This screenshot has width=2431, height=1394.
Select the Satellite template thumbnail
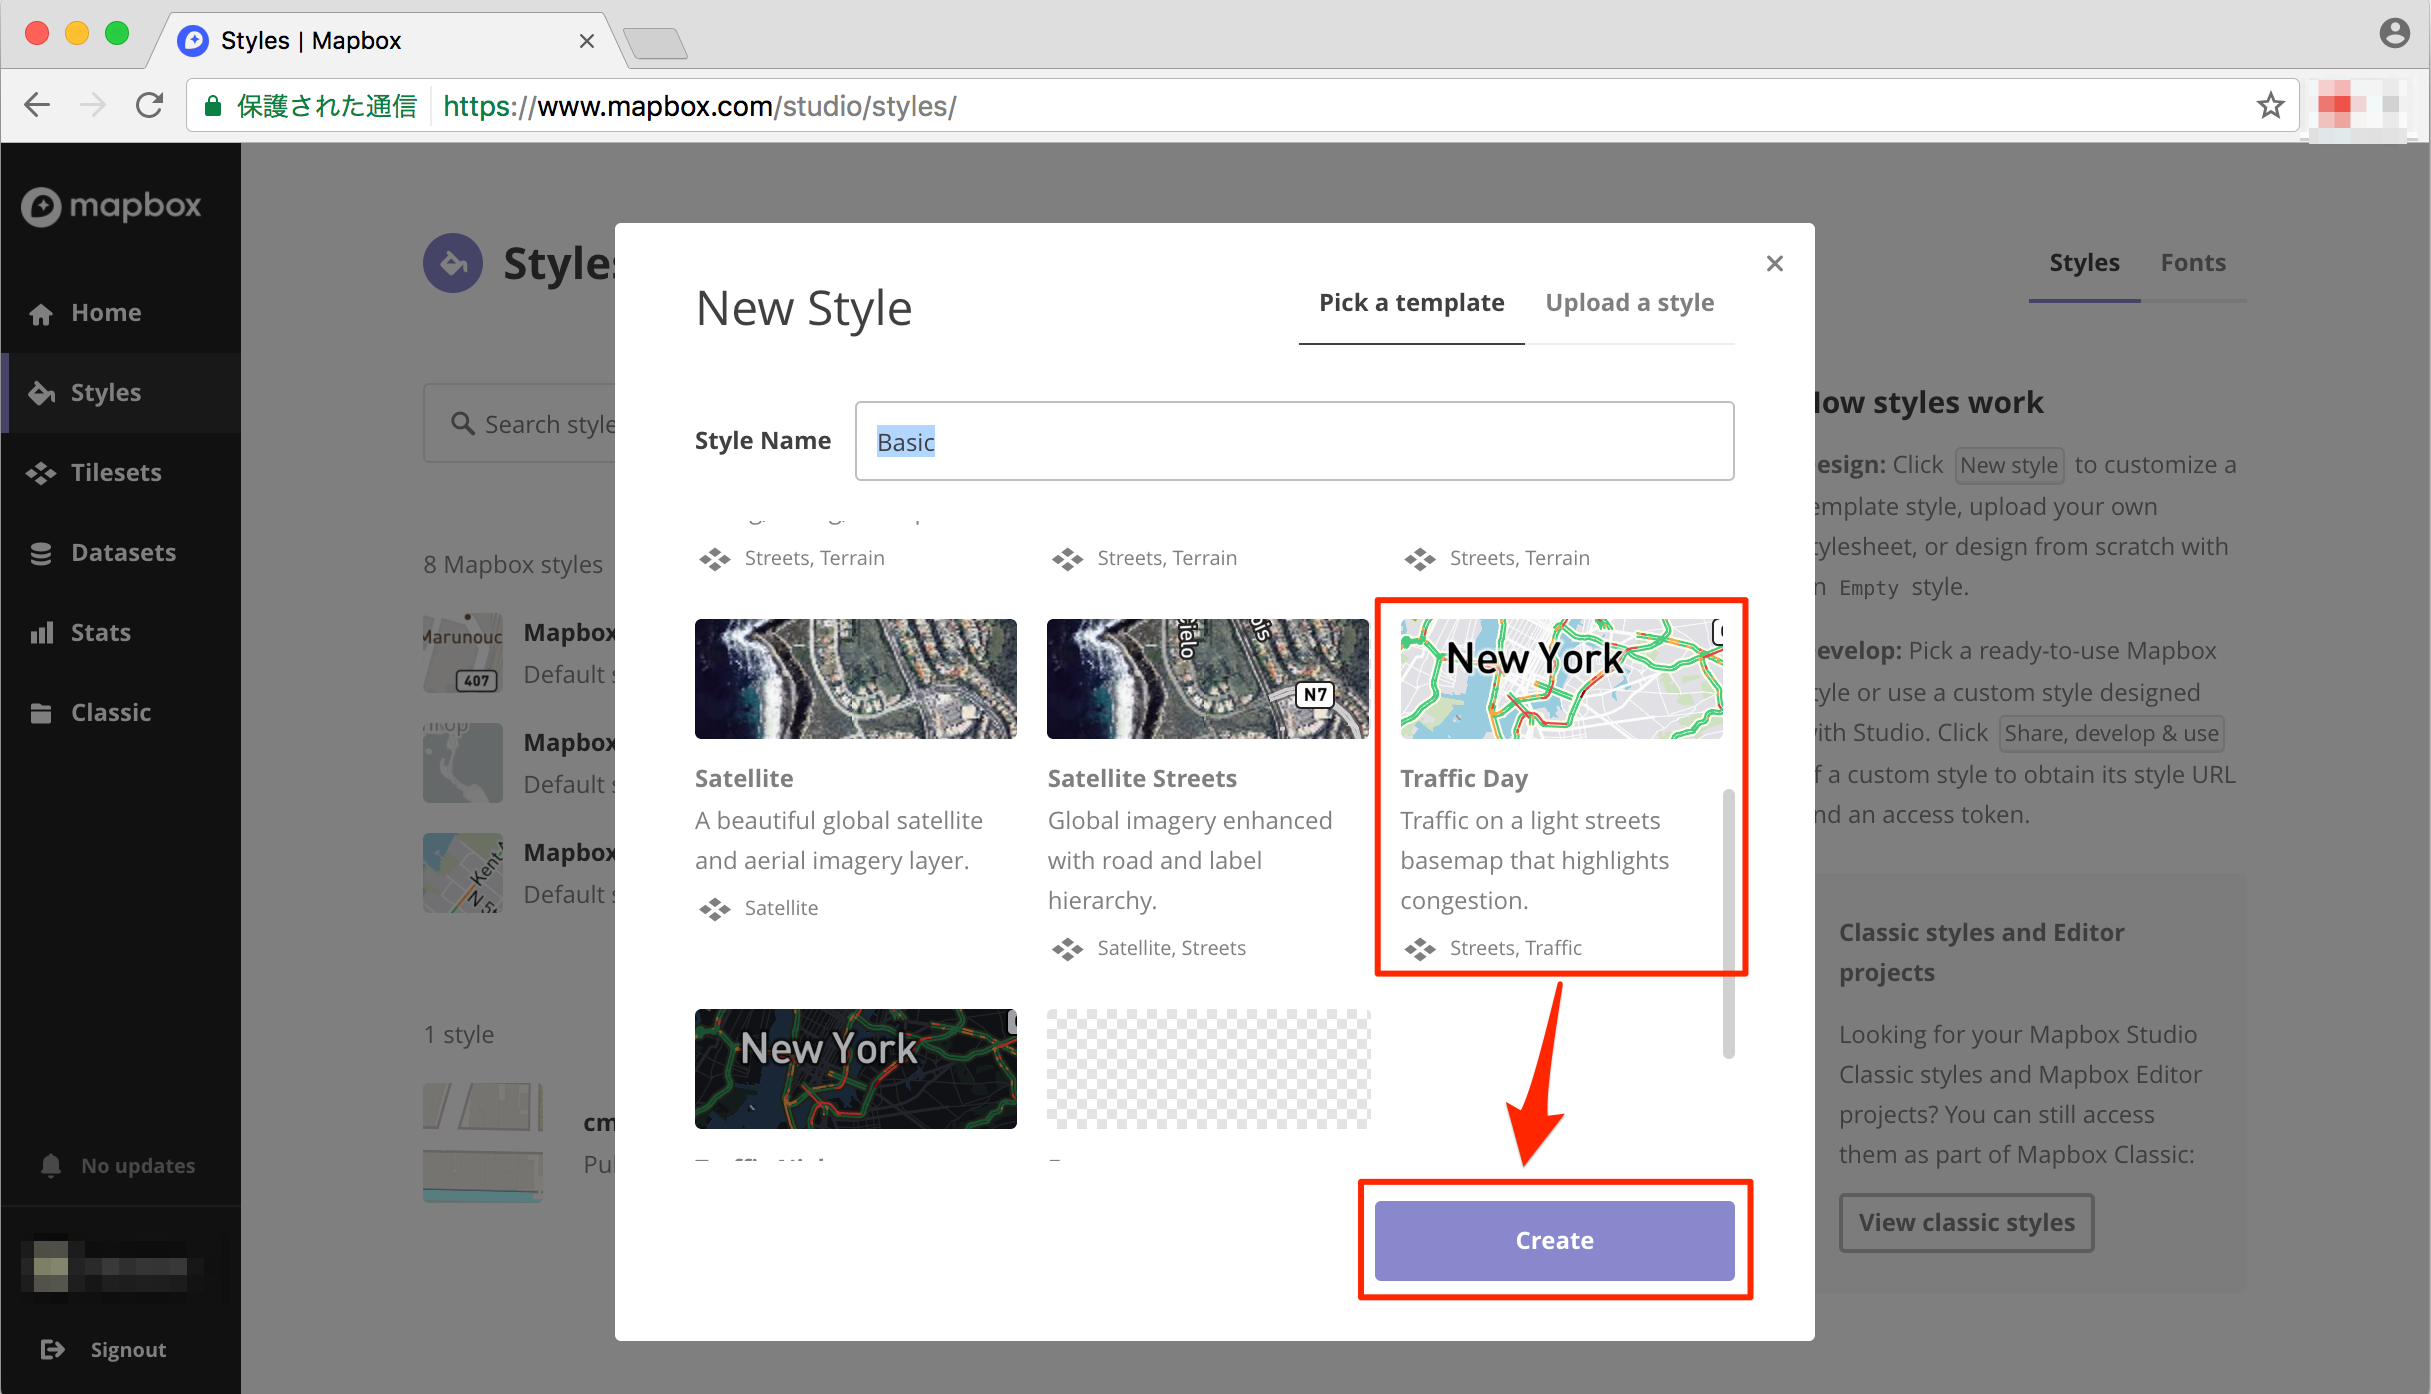point(855,679)
